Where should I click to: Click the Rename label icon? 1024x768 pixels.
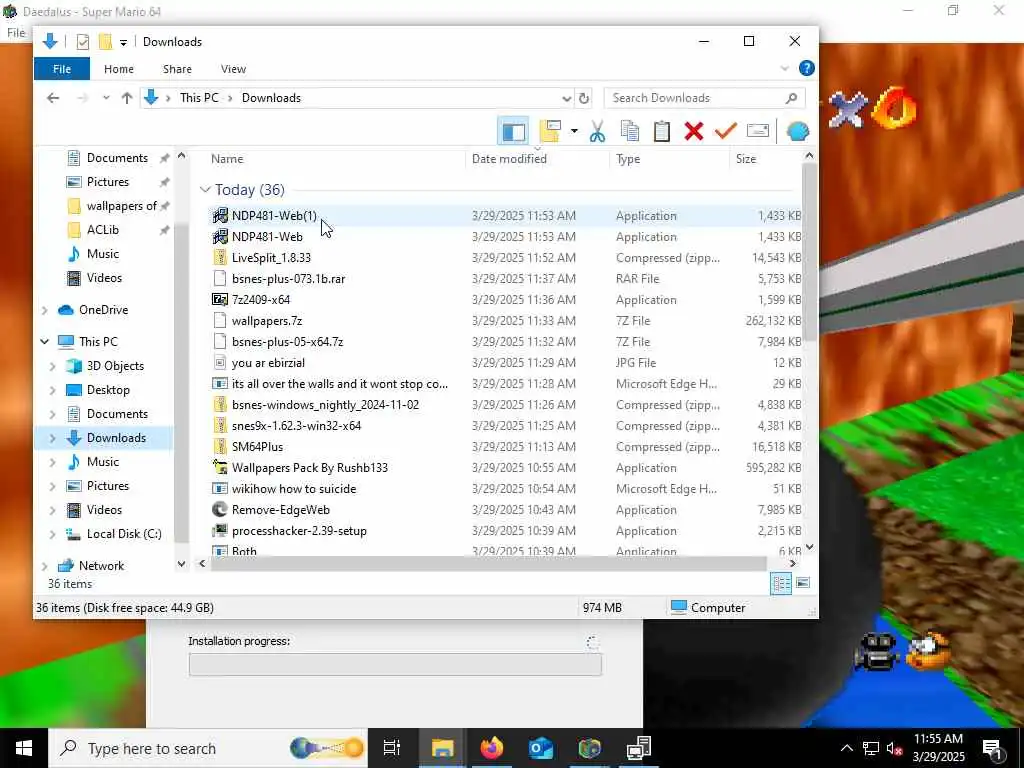[x=758, y=131]
